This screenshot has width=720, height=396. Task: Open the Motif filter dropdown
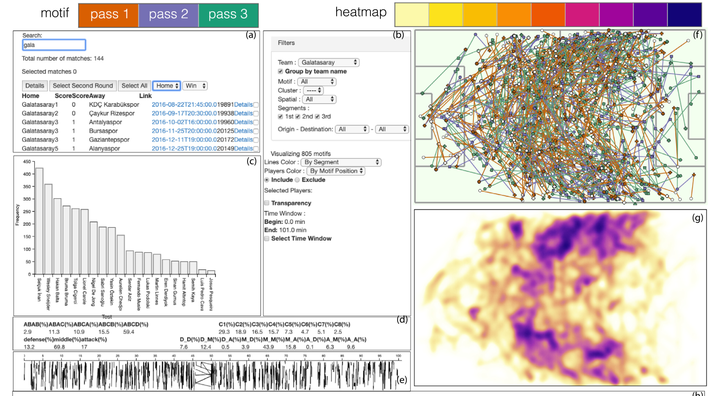point(316,81)
